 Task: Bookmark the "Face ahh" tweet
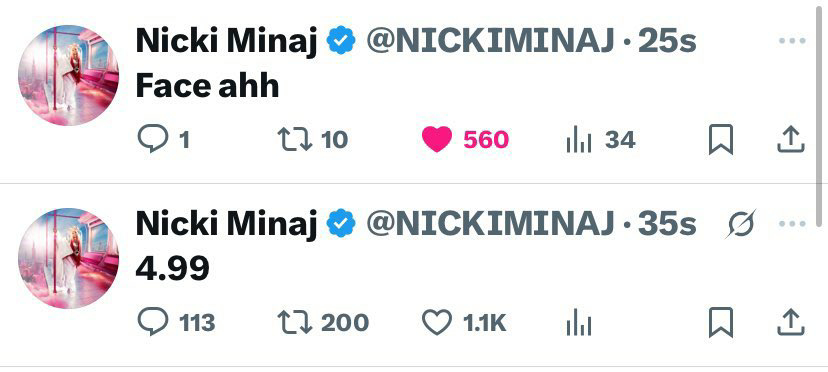(720, 140)
